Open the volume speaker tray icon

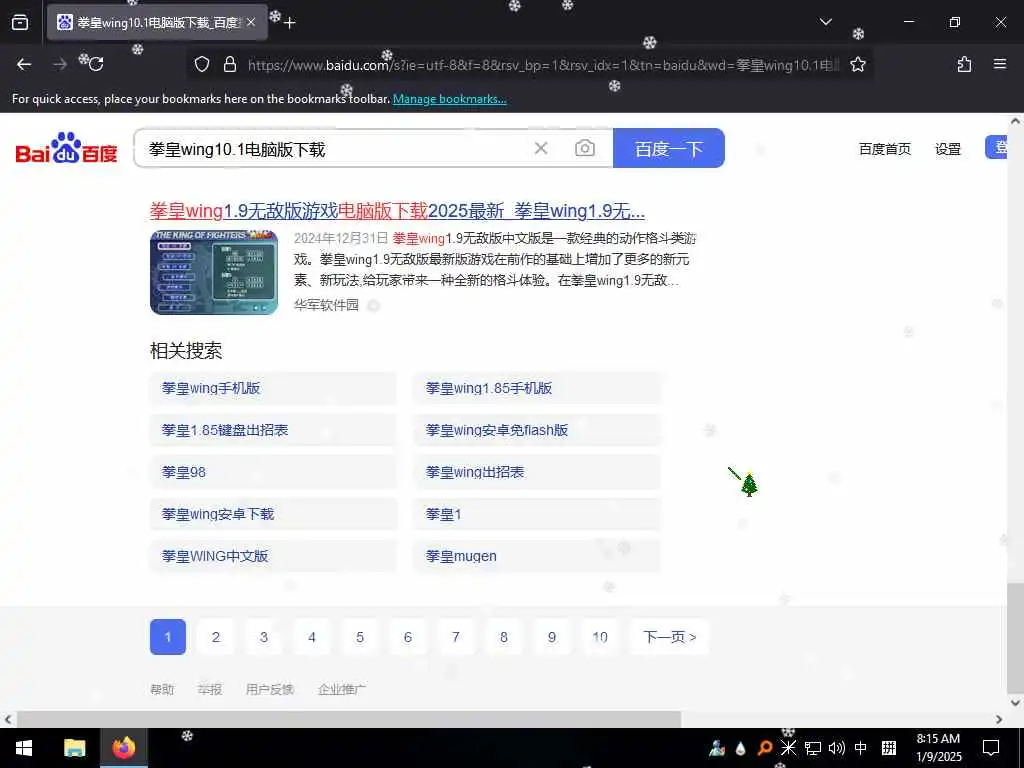tap(836, 748)
